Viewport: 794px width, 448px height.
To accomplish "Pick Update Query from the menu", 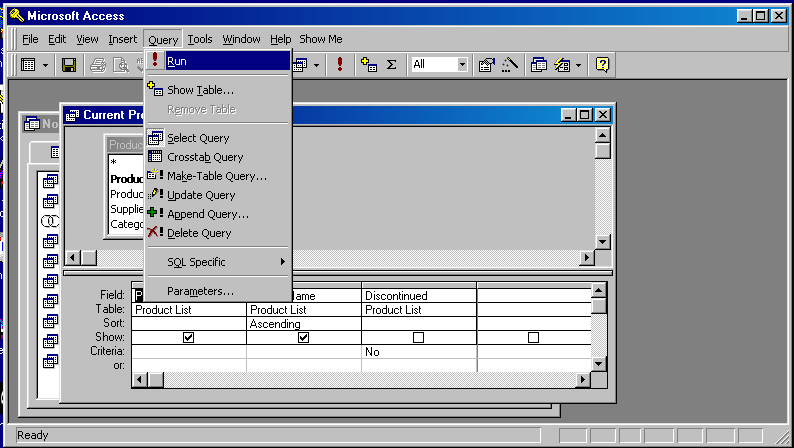I will click(x=218, y=195).
